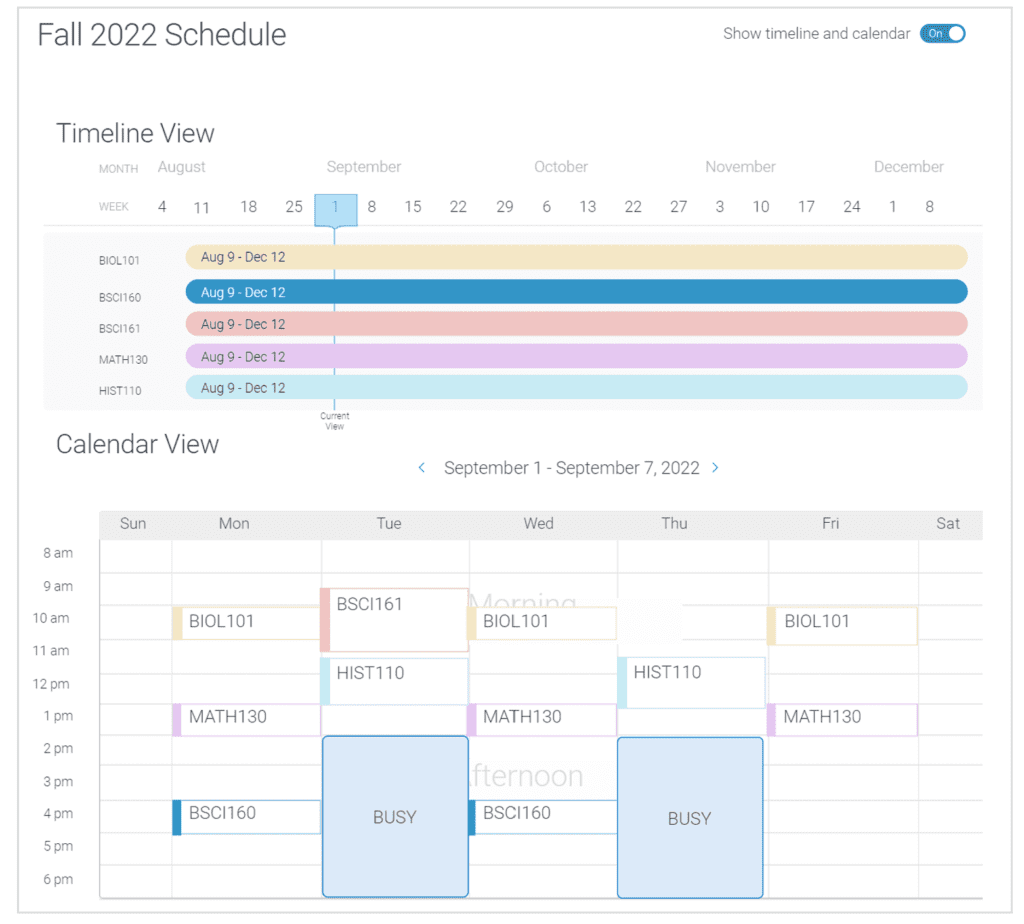Viewport: 1024px width, 924px height.
Task: Click the HIST110 light blue timeline bar
Action: click(x=576, y=388)
